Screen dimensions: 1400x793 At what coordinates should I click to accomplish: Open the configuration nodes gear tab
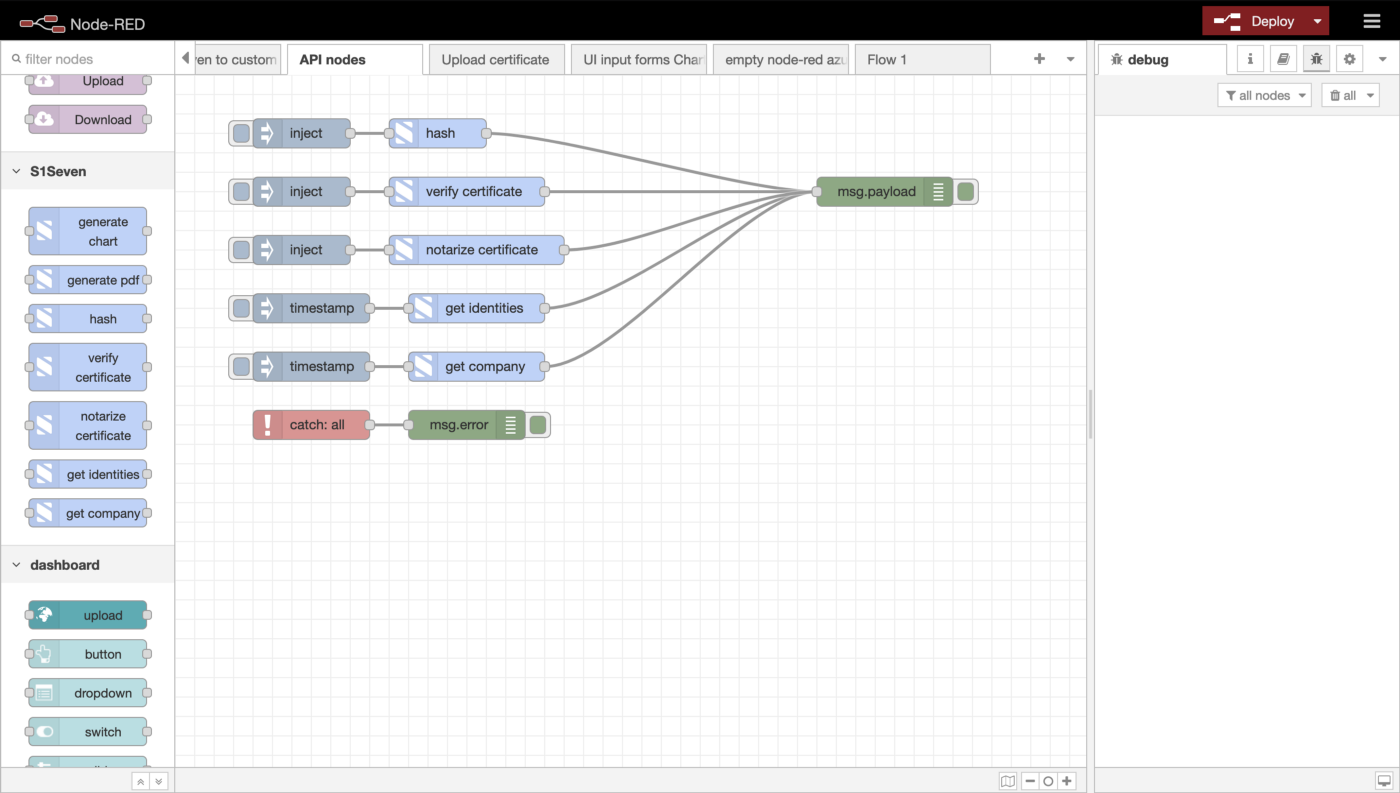(x=1349, y=59)
